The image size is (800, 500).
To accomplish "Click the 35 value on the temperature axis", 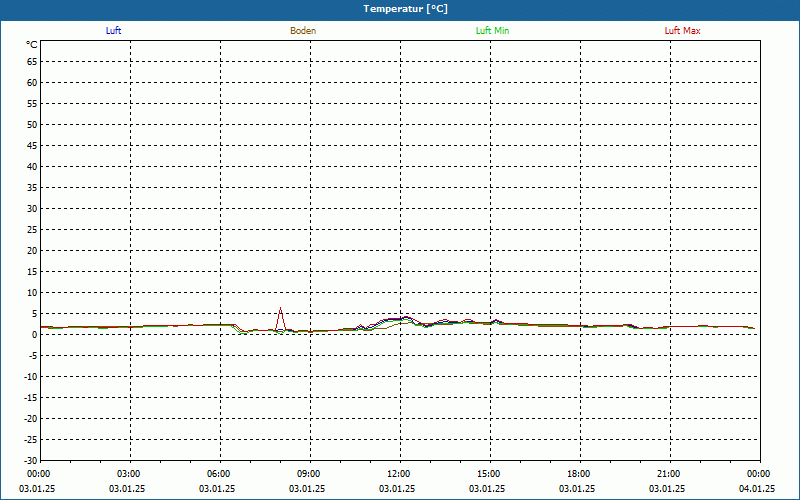I will [32, 188].
